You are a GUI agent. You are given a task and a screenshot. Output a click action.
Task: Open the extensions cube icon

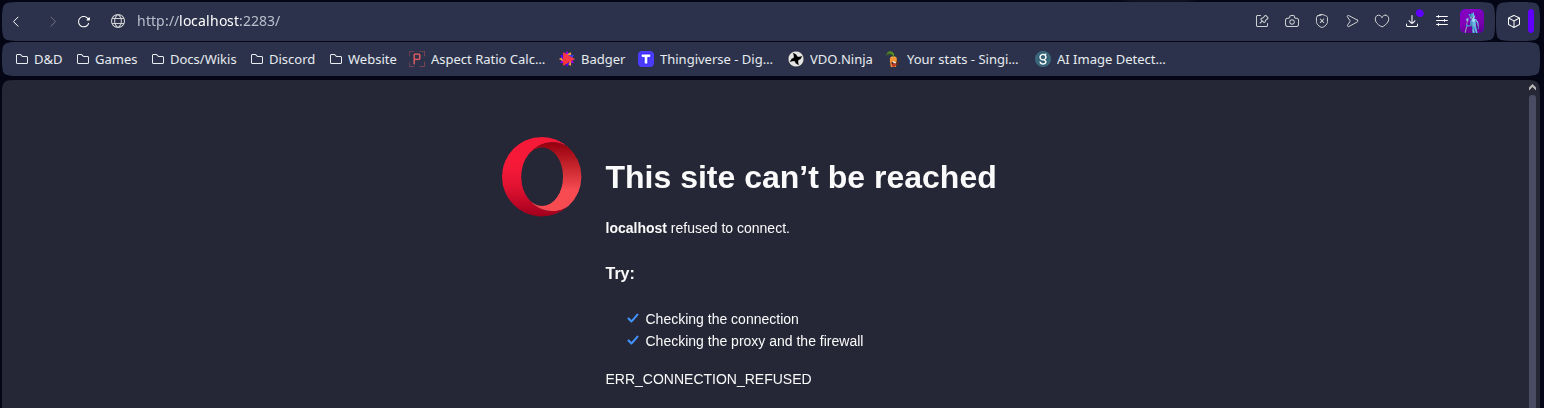point(1514,21)
